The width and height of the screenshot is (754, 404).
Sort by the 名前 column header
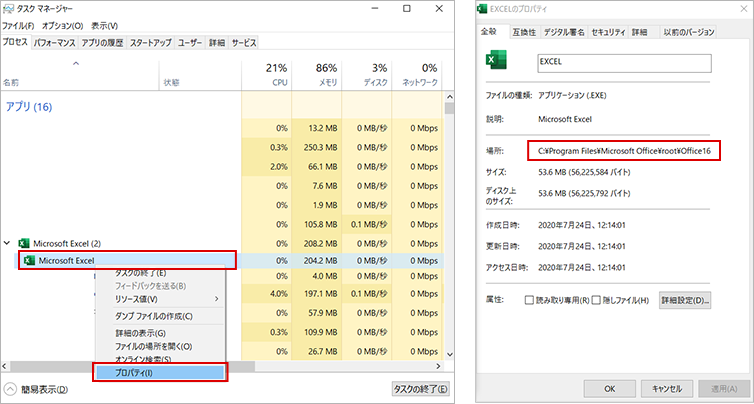pos(79,75)
